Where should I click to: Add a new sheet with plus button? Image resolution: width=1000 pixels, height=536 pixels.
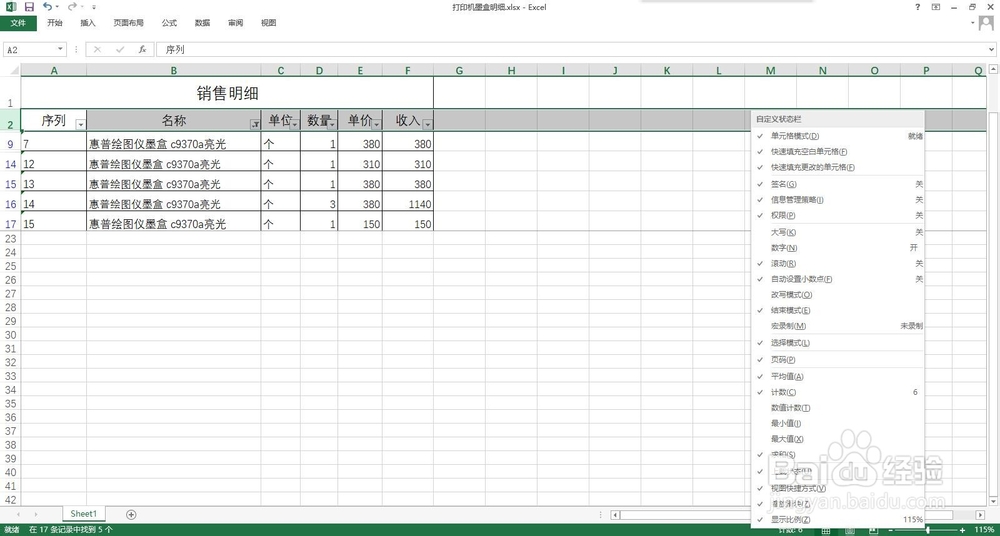coord(131,514)
